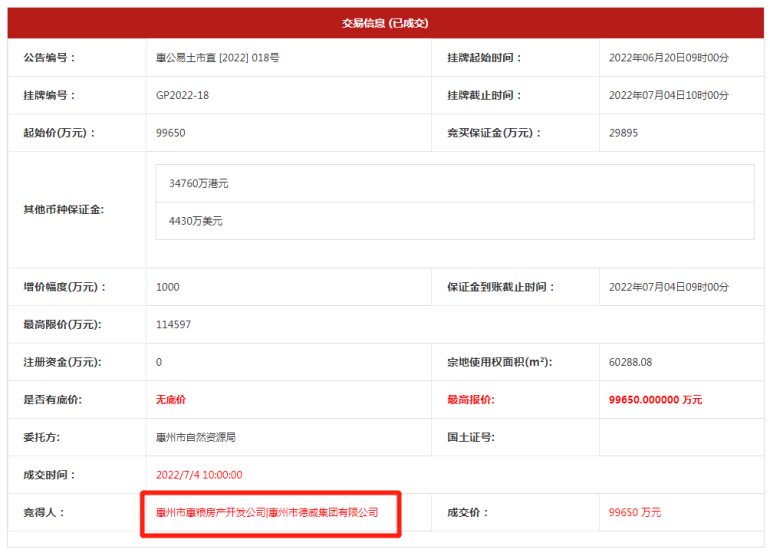Select the winning bidder company names
Viewport: 770px width, 556px height.
(267, 512)
